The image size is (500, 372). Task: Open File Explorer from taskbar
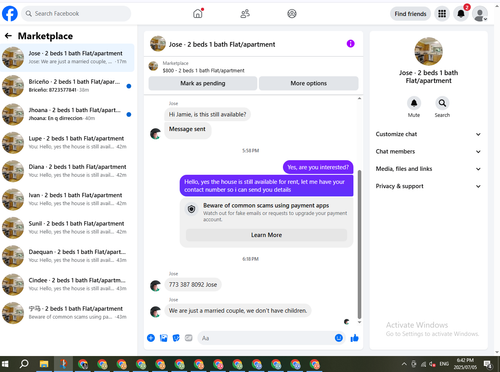pyautogui.click(x=44, y=364)
